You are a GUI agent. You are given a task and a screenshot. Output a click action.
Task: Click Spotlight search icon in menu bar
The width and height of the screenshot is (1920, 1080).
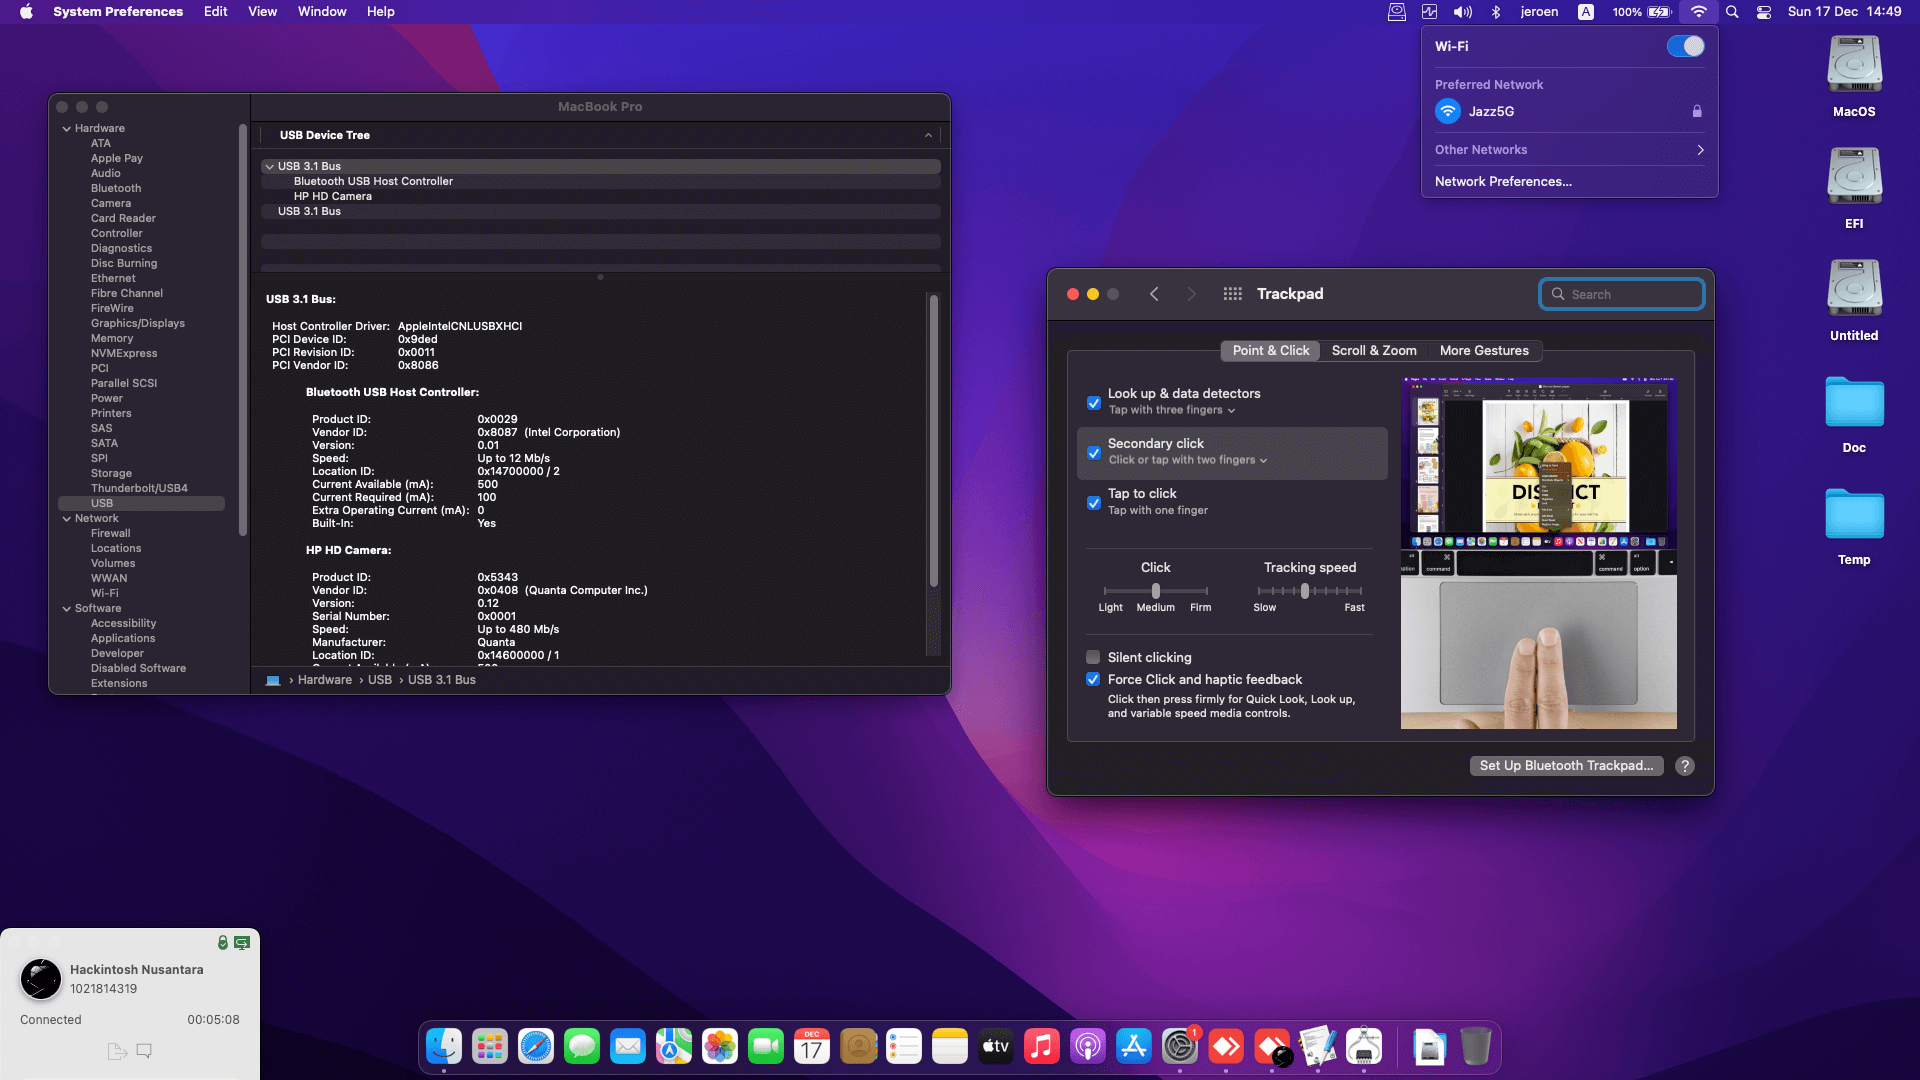click(1732, 12)
